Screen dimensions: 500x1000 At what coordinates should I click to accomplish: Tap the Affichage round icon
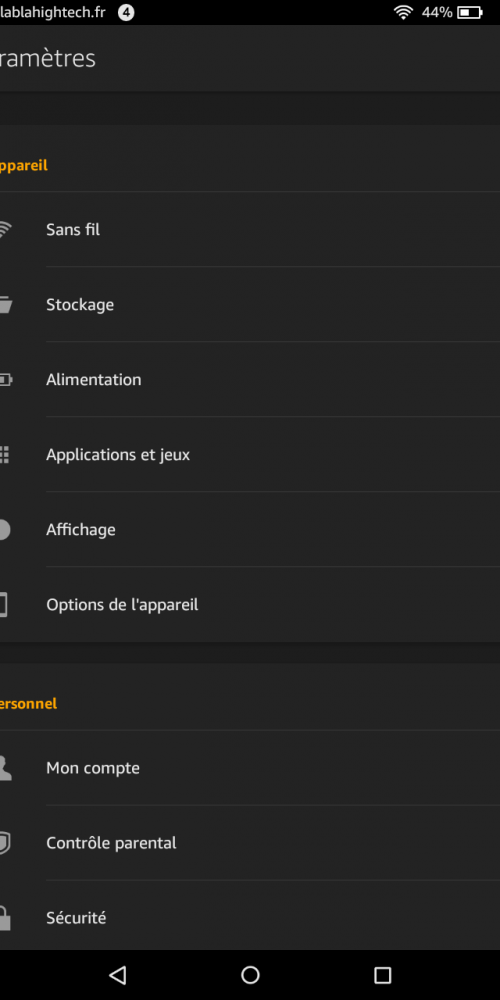point(4,530)
